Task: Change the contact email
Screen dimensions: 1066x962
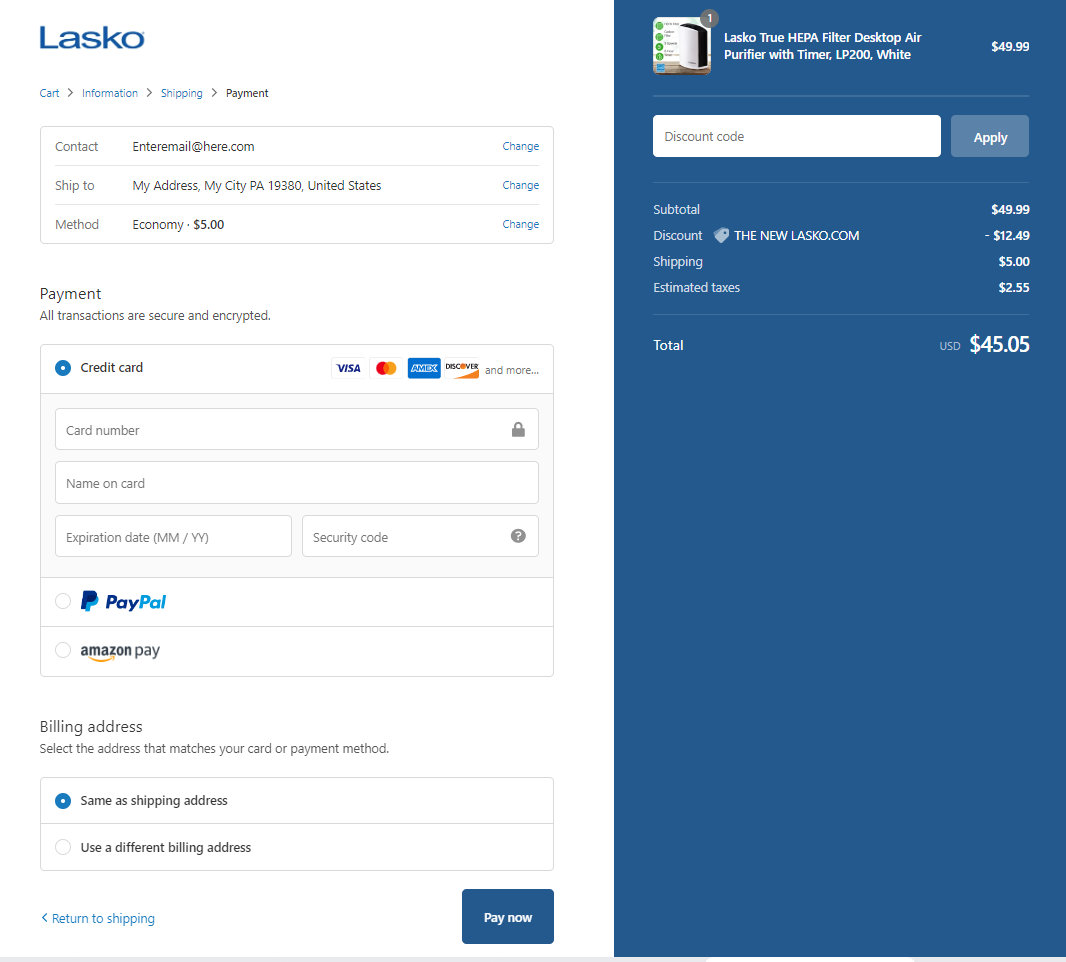Action: pos(520,146)
